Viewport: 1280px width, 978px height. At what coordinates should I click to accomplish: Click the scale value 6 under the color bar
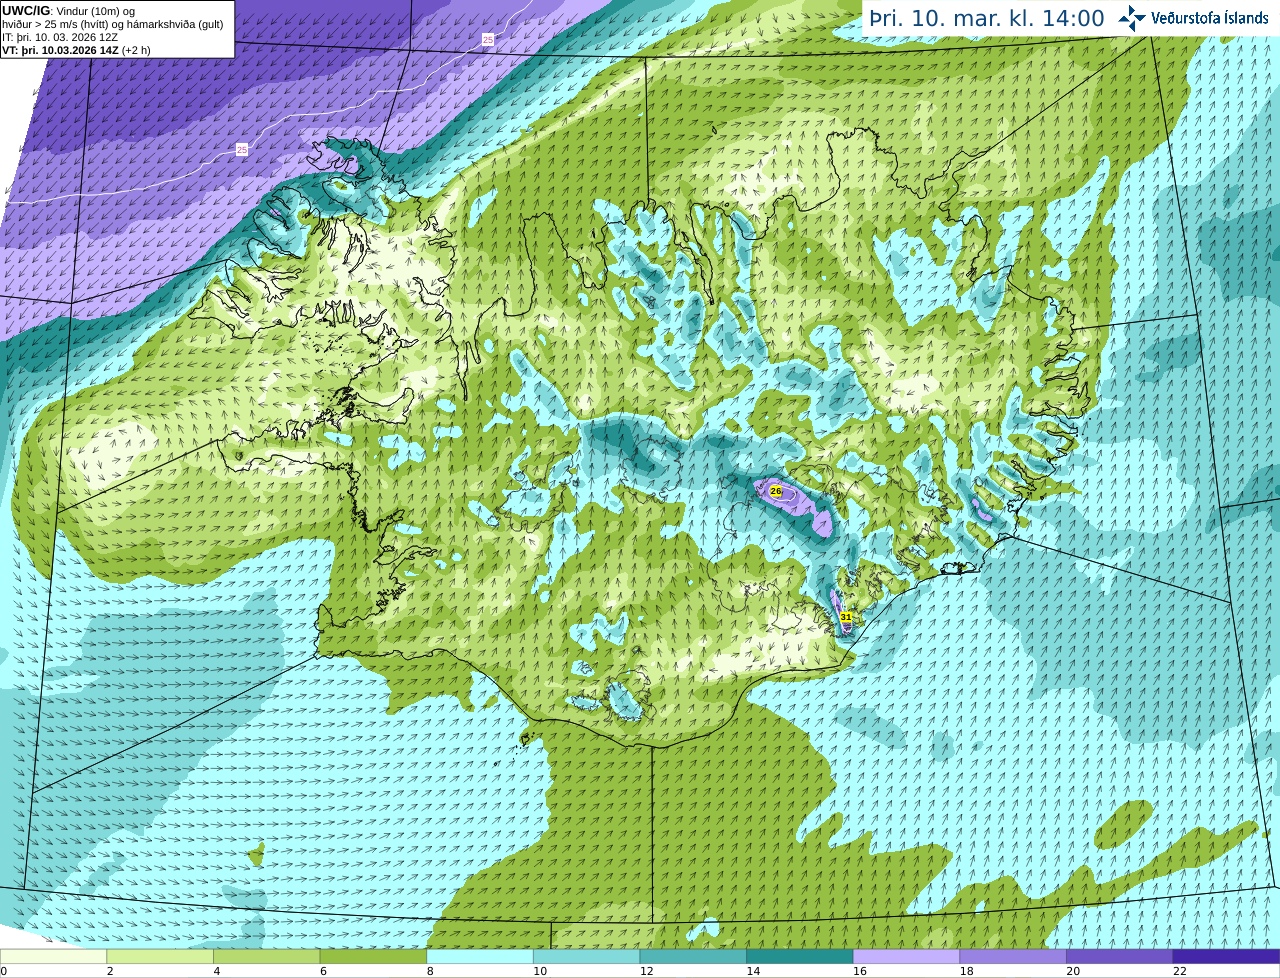(323, 971)
